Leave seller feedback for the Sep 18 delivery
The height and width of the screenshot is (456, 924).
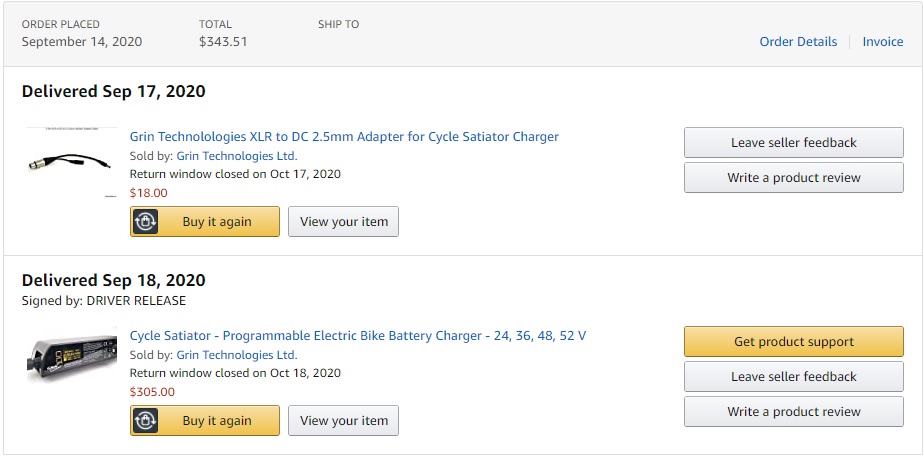[794, 376]
